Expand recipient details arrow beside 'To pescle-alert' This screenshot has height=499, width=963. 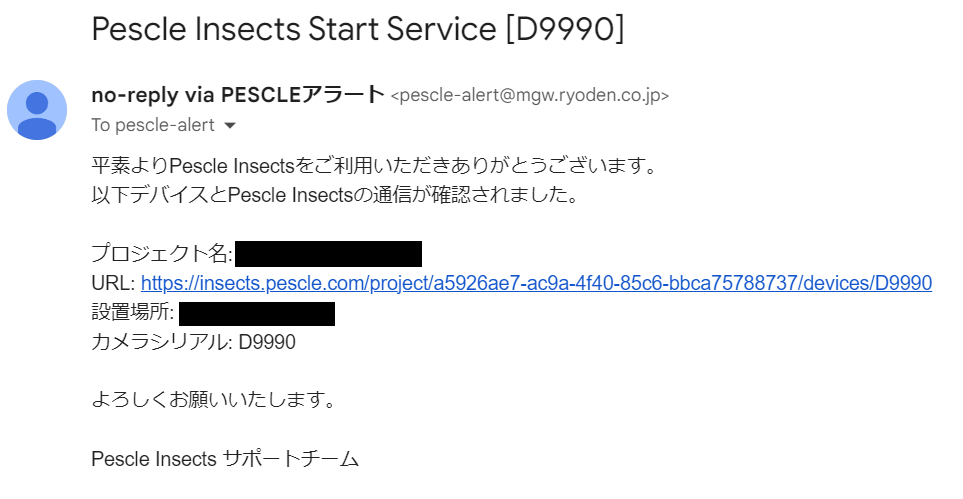pos(230,126)
